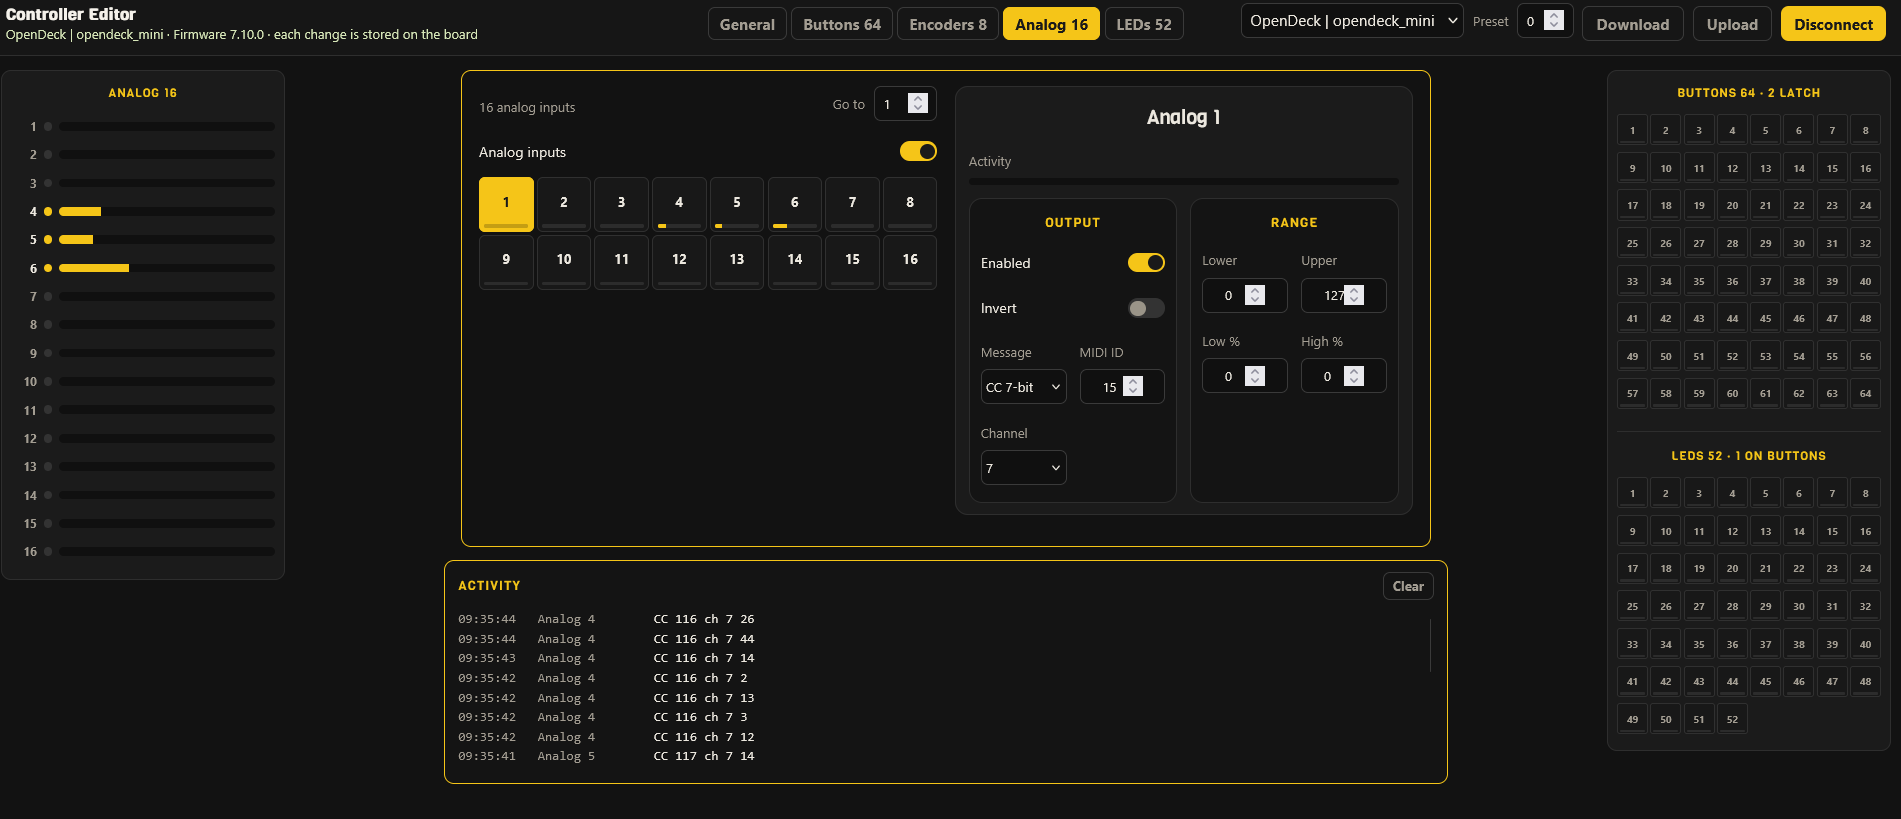Click the Upload button
This screenshot has width=1901, height=819.
point(1732,24)
